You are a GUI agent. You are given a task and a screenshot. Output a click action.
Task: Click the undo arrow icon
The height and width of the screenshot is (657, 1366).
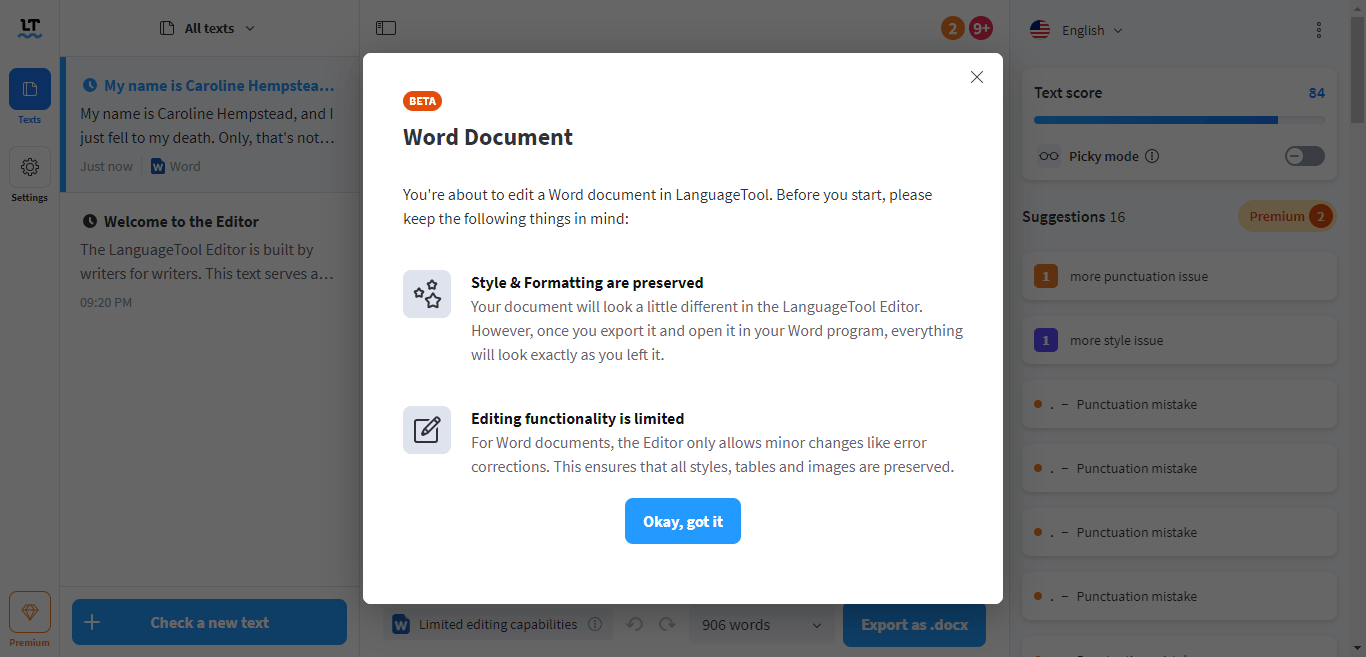click(x=634, y=623)
